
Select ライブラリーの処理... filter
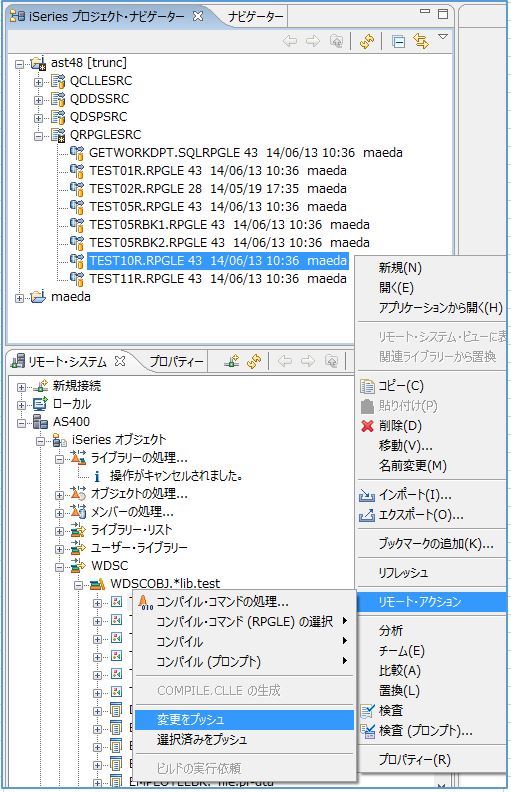(x=139, y=458)
